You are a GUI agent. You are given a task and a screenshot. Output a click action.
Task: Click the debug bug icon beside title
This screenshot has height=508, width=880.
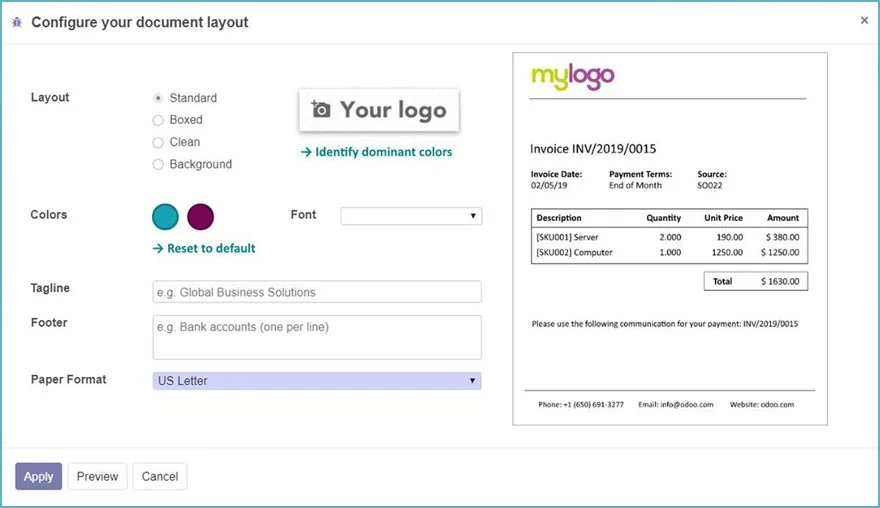click(x=17, y=22)
